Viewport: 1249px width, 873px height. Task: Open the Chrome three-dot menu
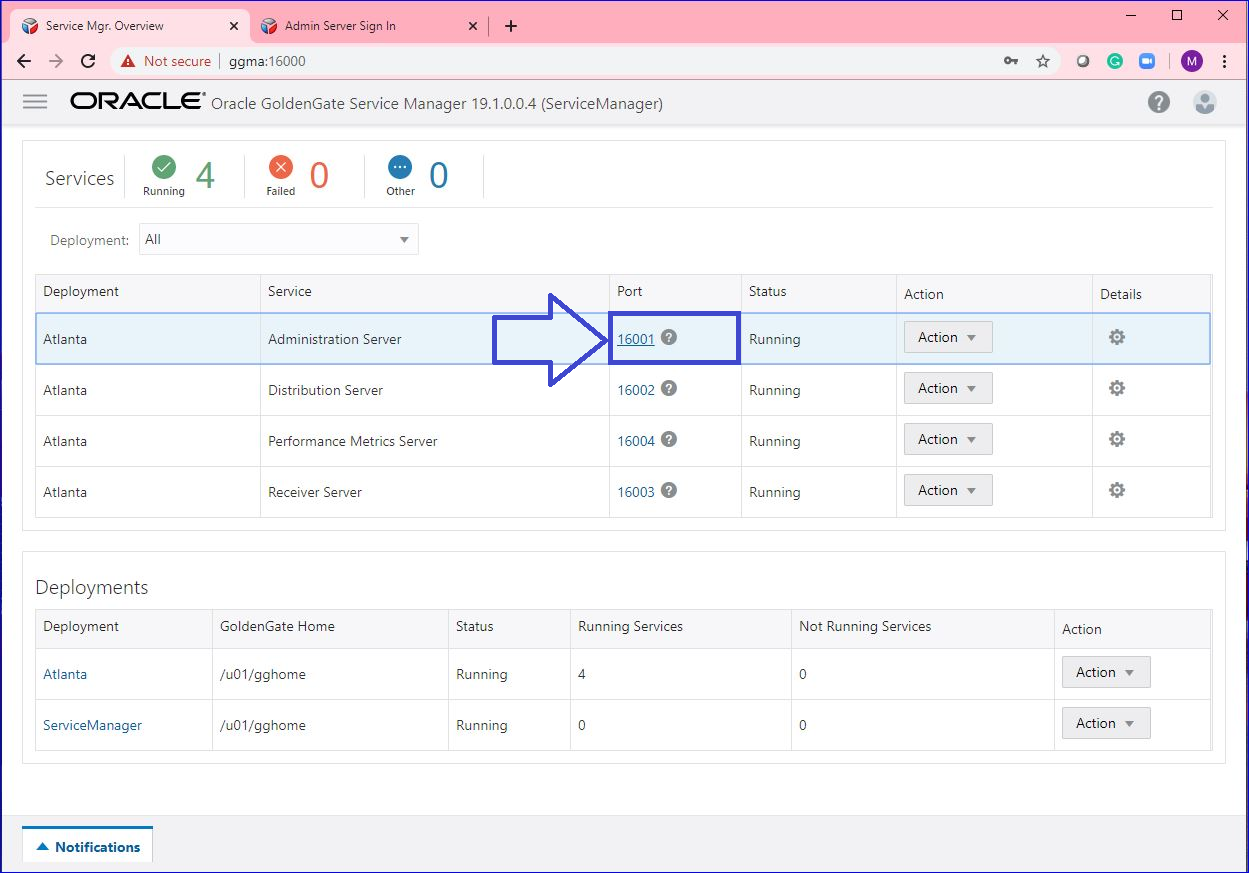coord(1225,61)
